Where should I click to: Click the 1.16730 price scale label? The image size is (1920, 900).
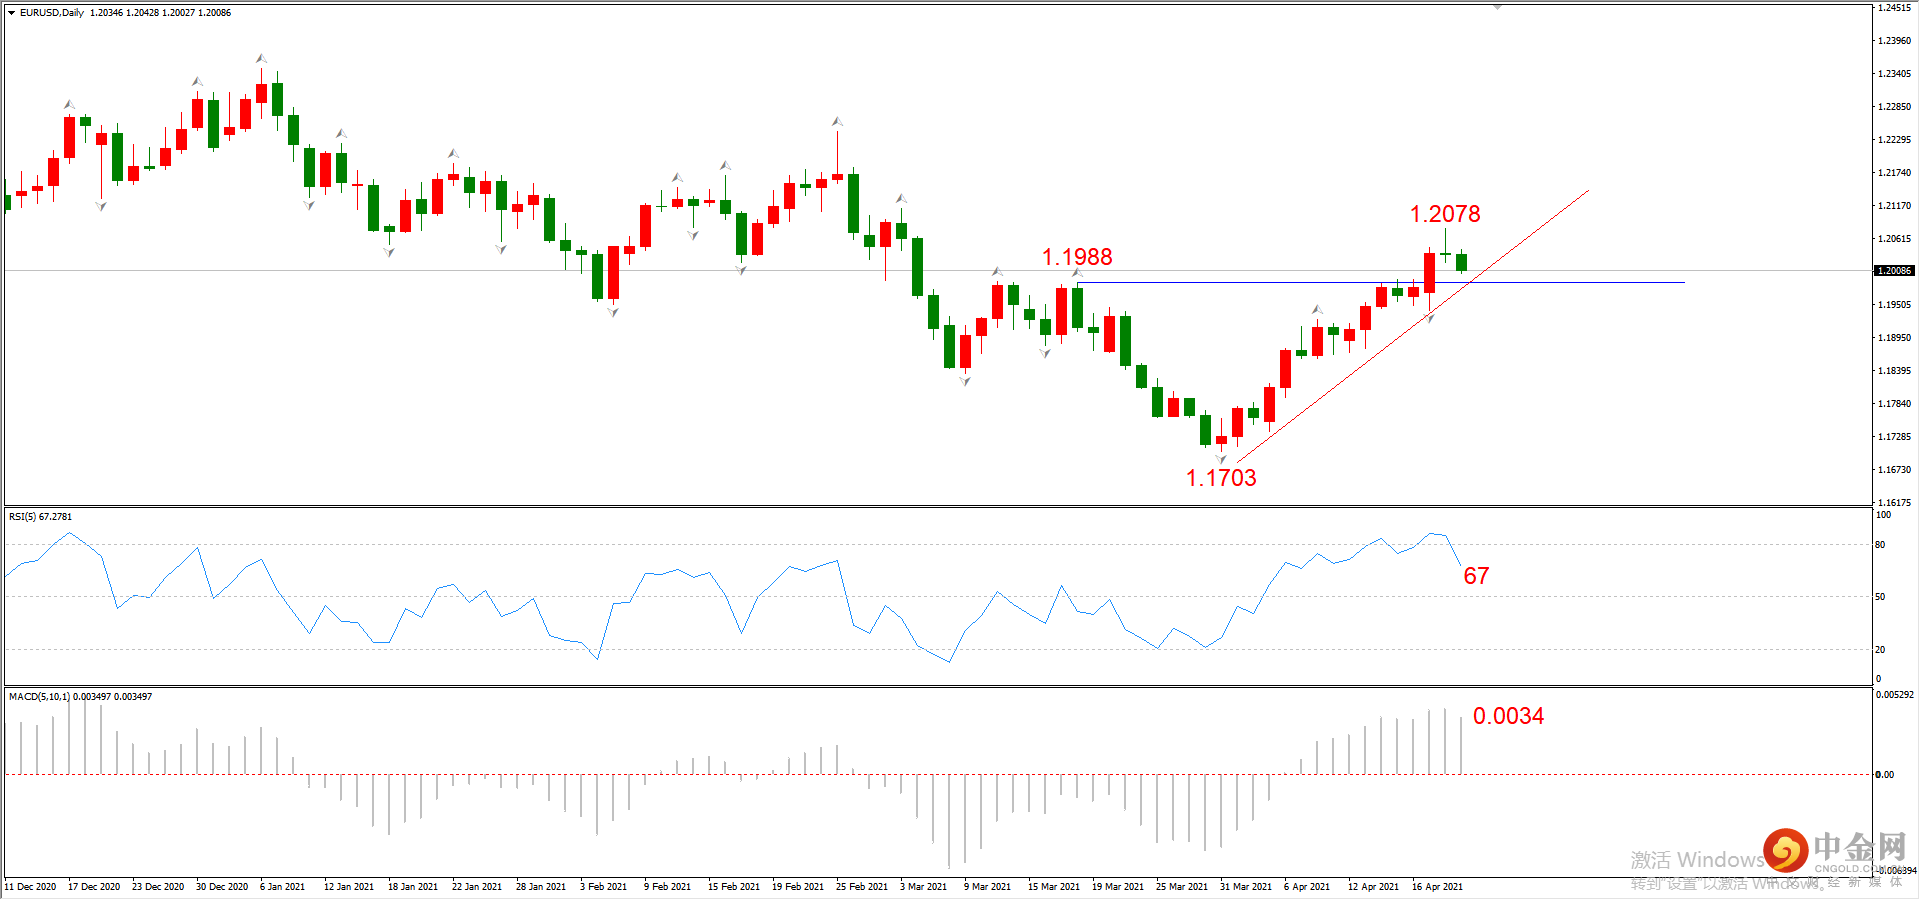[1894, 470]
